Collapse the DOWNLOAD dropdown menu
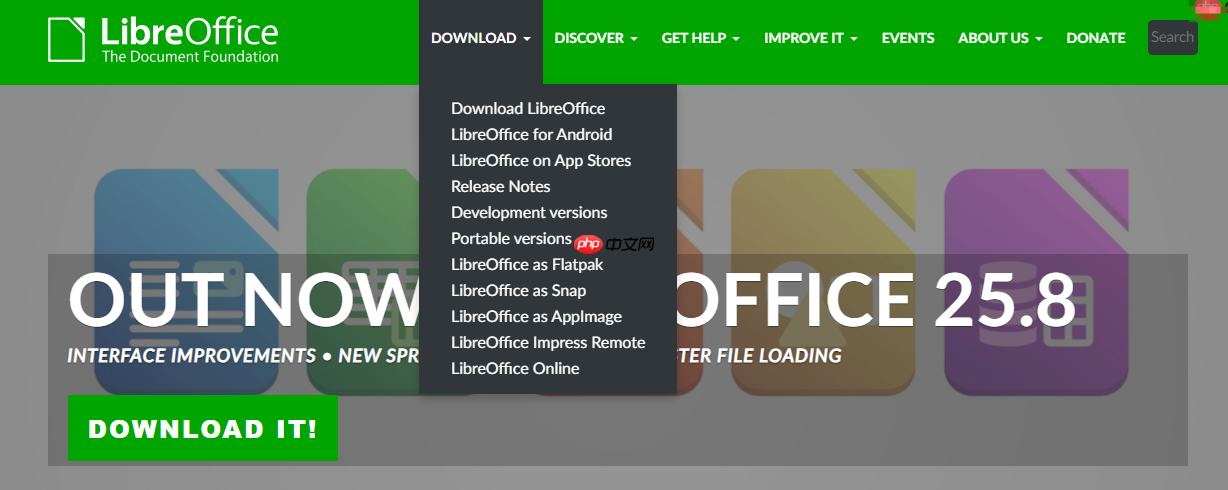 pyautogui.click(x=480, y=38)
